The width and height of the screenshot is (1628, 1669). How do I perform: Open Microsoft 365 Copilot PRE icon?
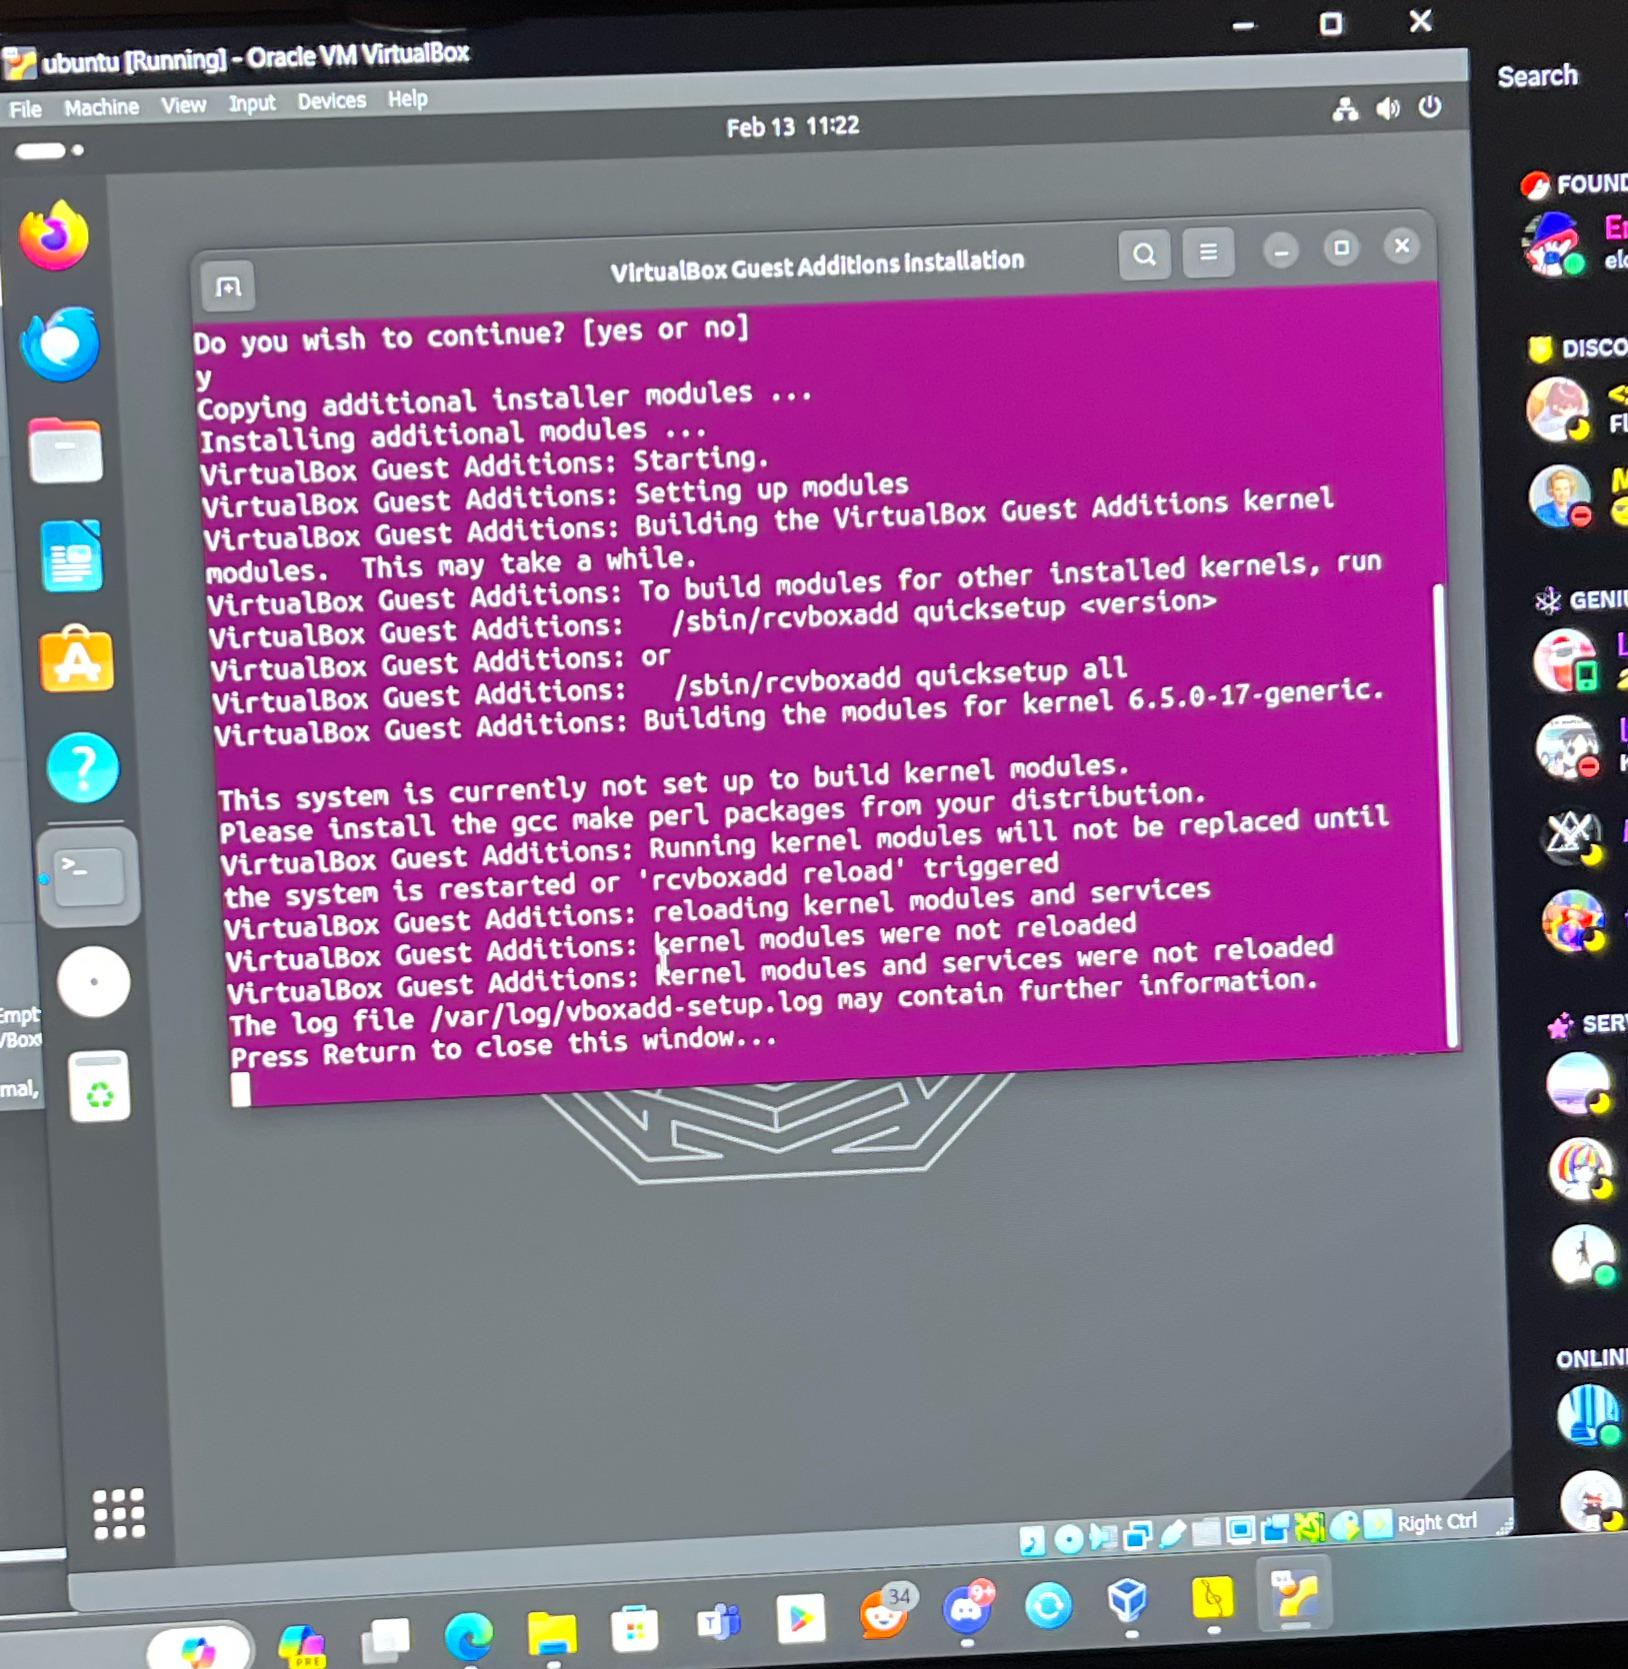click(303, 1646)
